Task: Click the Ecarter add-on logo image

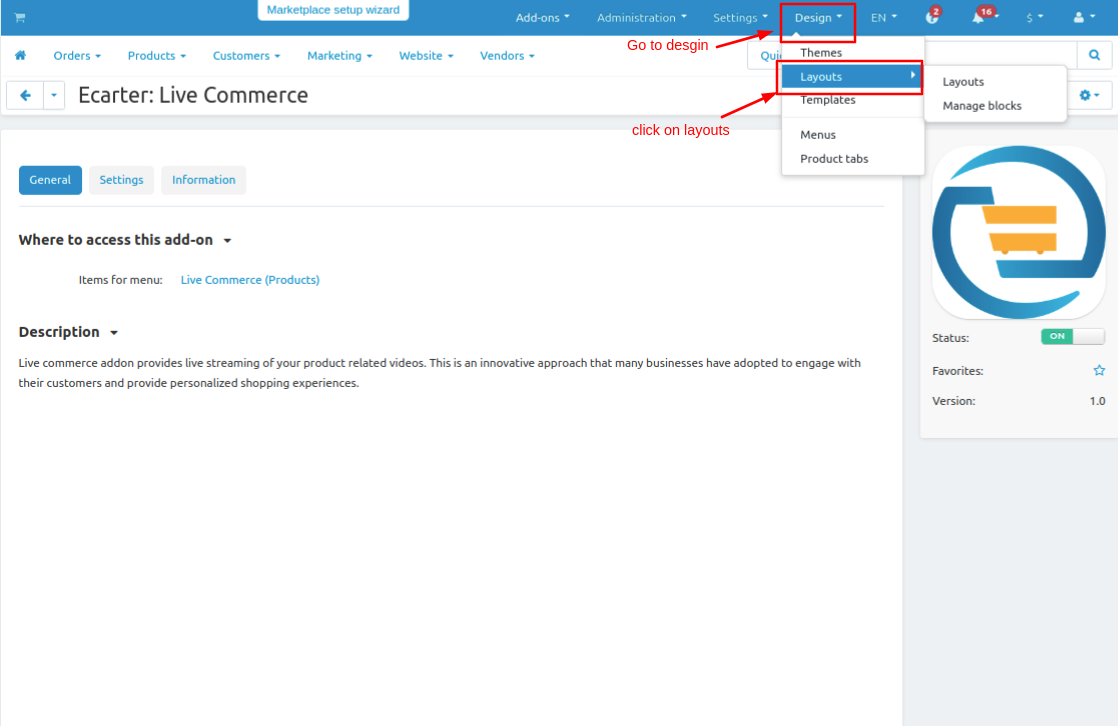Action: [1018, 233]
